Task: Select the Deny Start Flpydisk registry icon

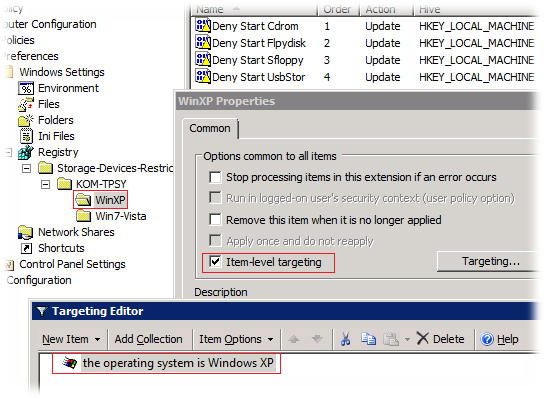Action: point(203,43)
